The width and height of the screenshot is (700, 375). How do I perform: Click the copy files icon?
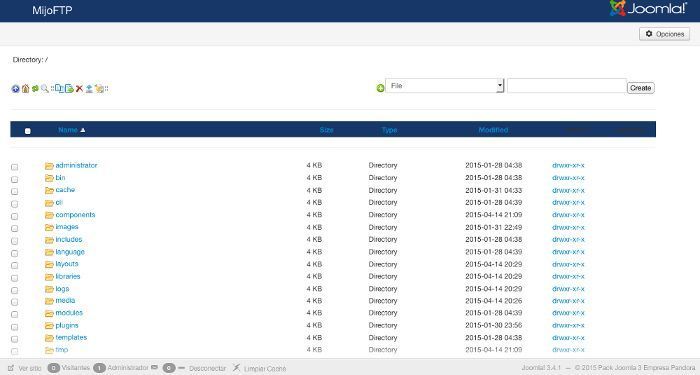59,89
